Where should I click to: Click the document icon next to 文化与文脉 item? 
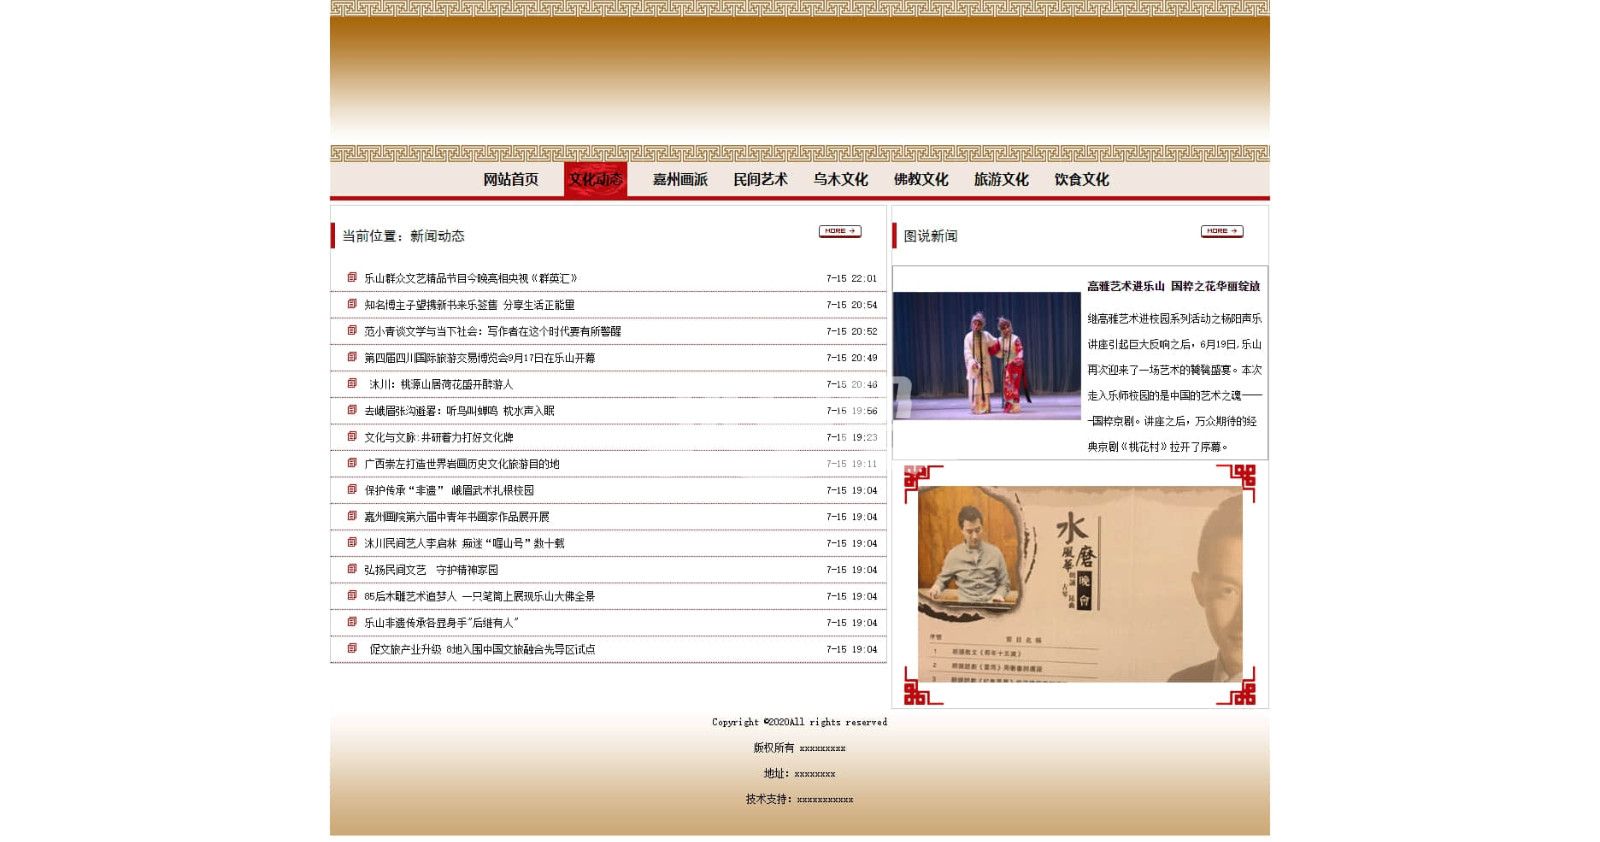pos(352,436)
